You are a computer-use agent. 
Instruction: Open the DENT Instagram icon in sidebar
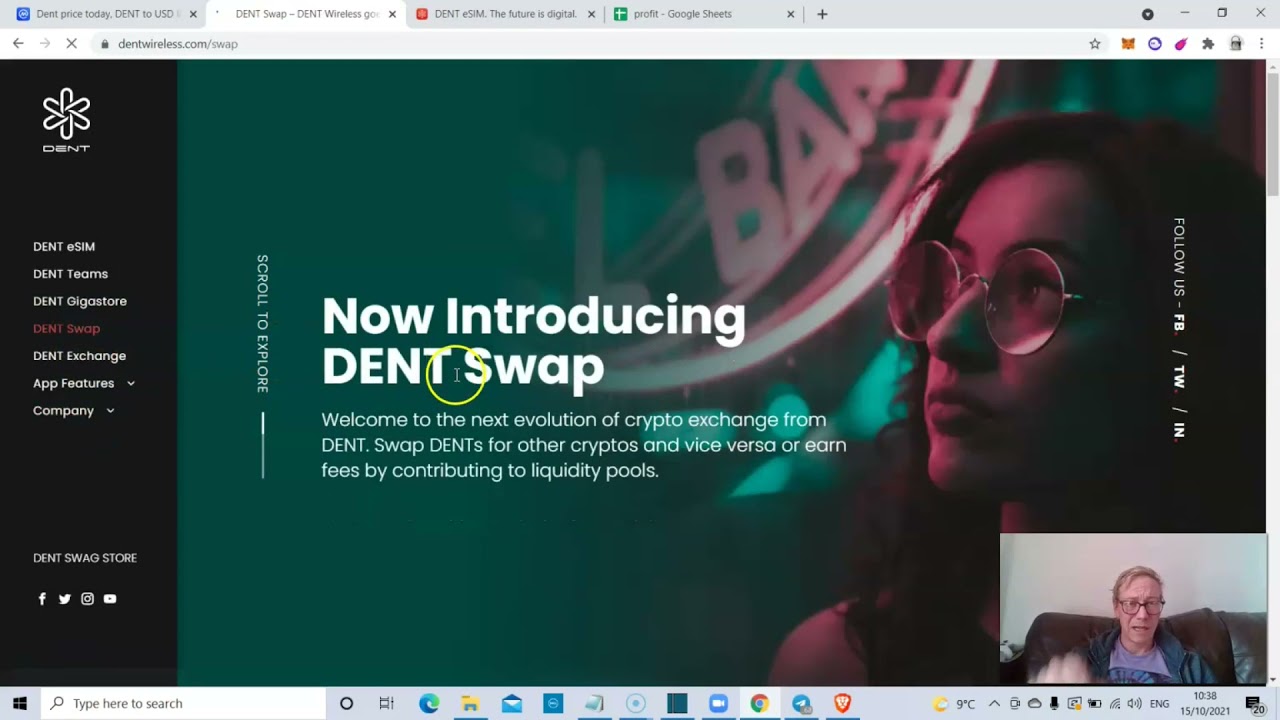click(87, 599)
